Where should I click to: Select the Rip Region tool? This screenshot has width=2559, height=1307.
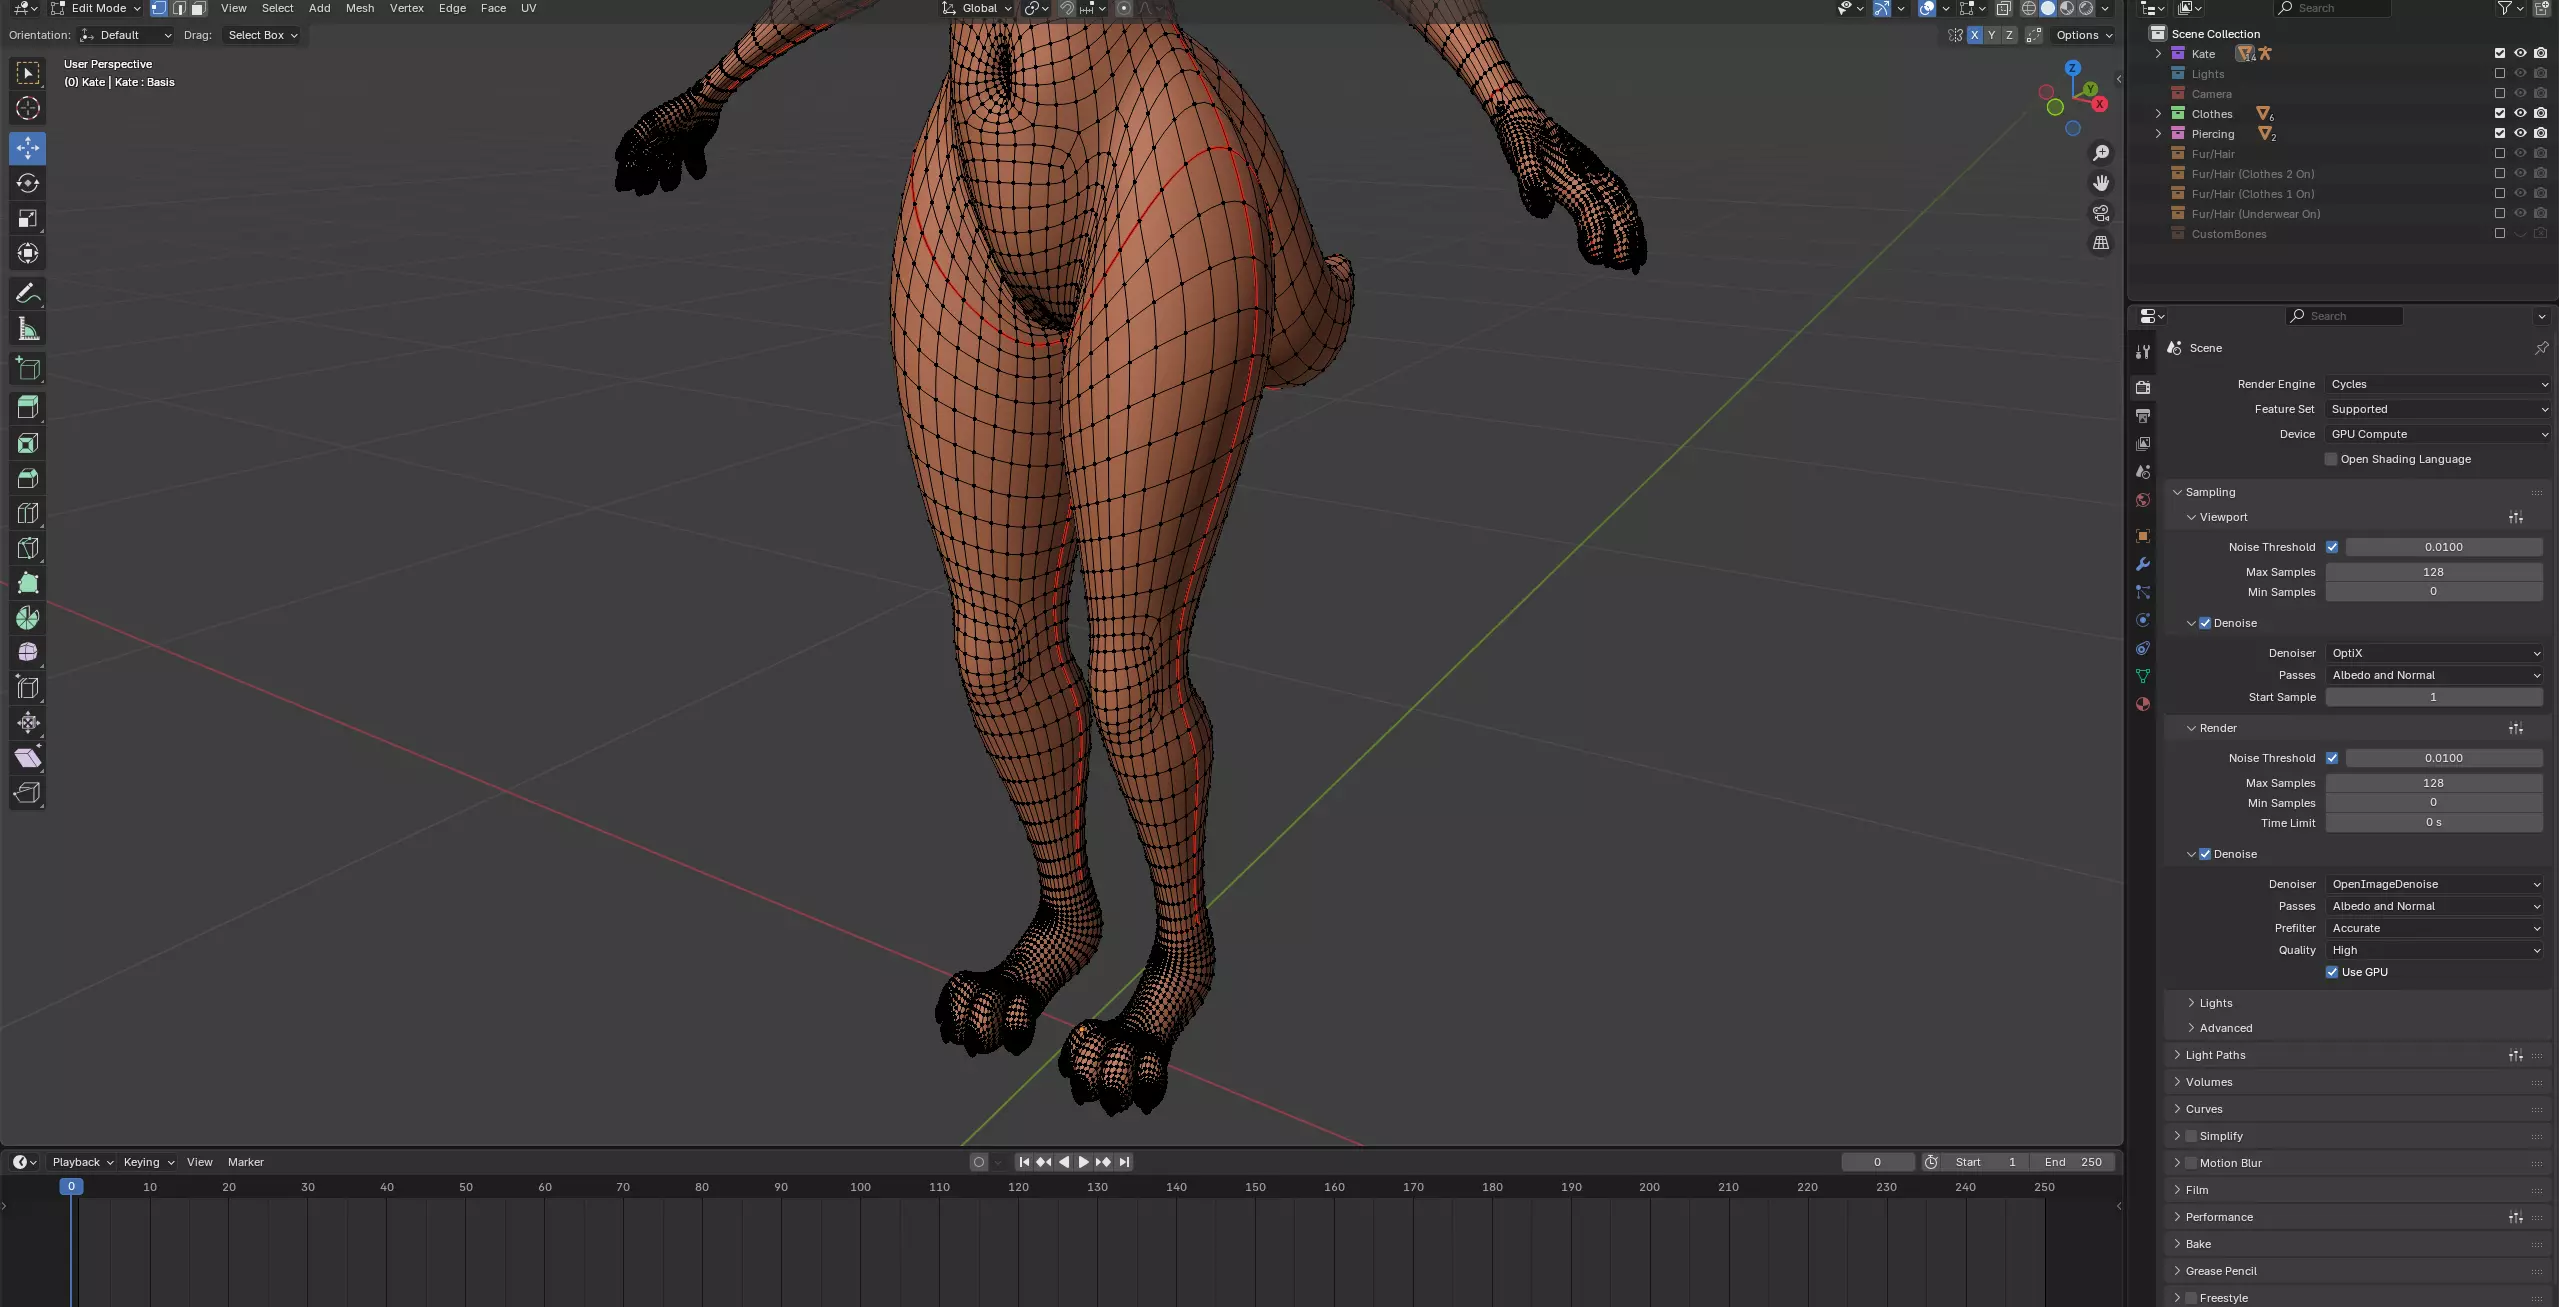click(28, 792)
